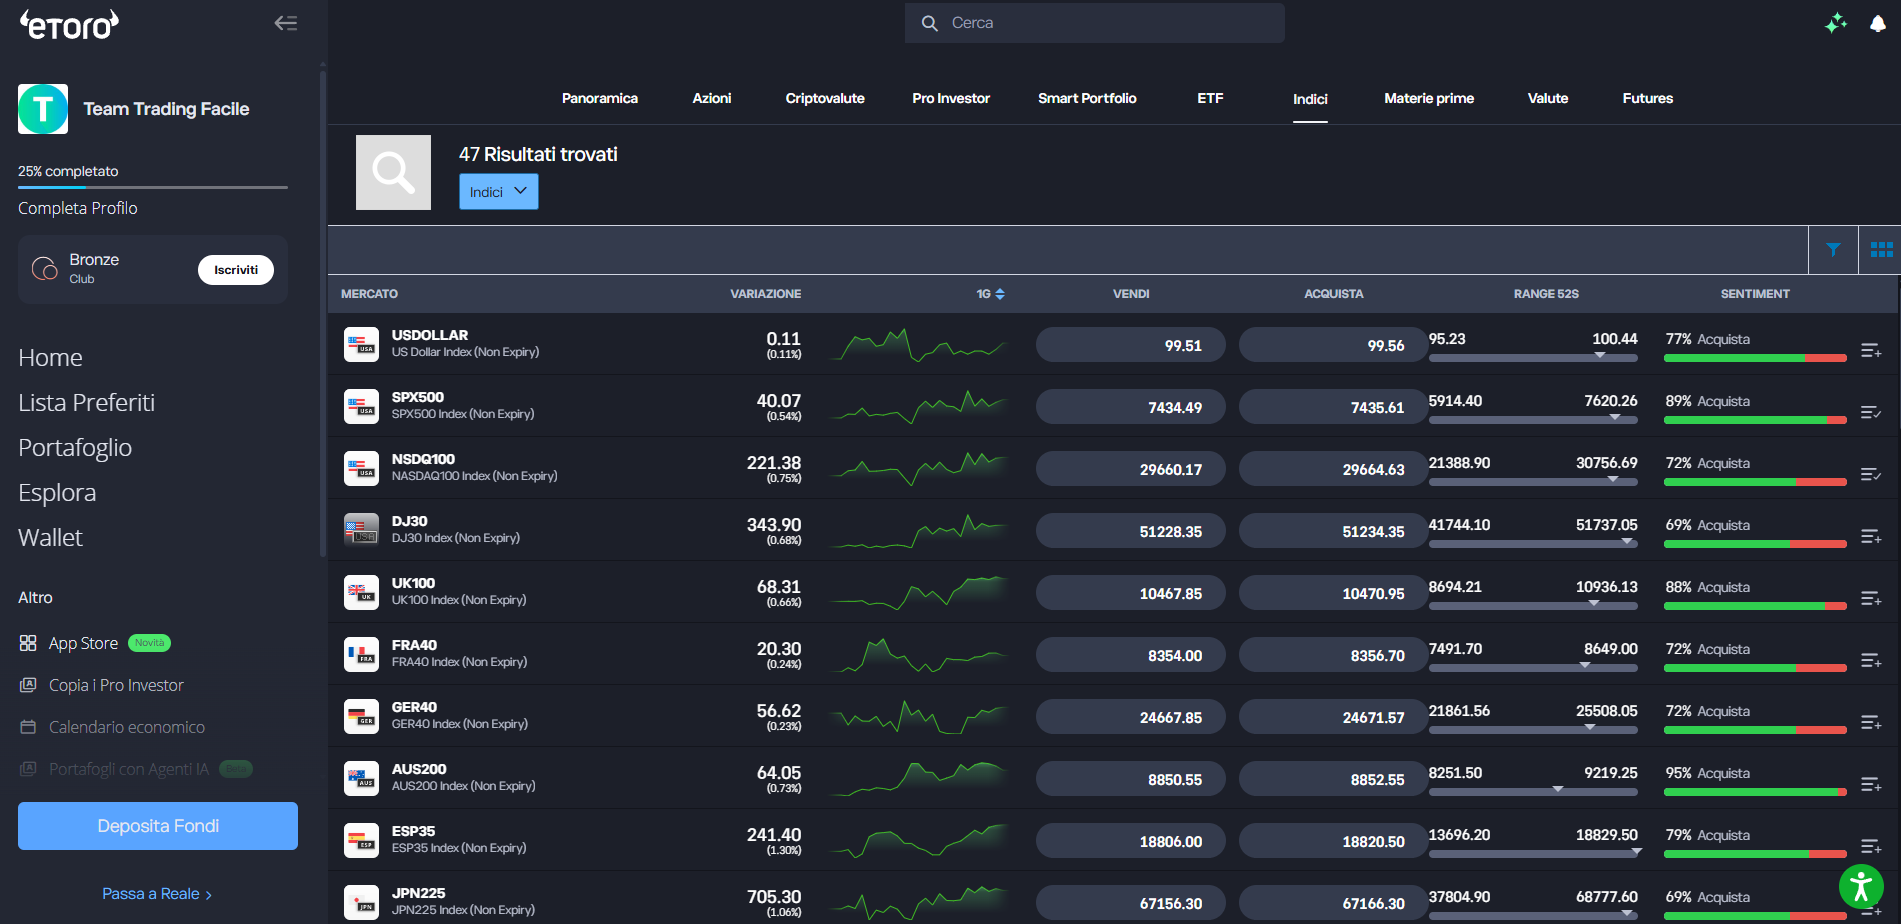Click JPN225 Acquista price 67166.30

click(x=1333, y=903)
